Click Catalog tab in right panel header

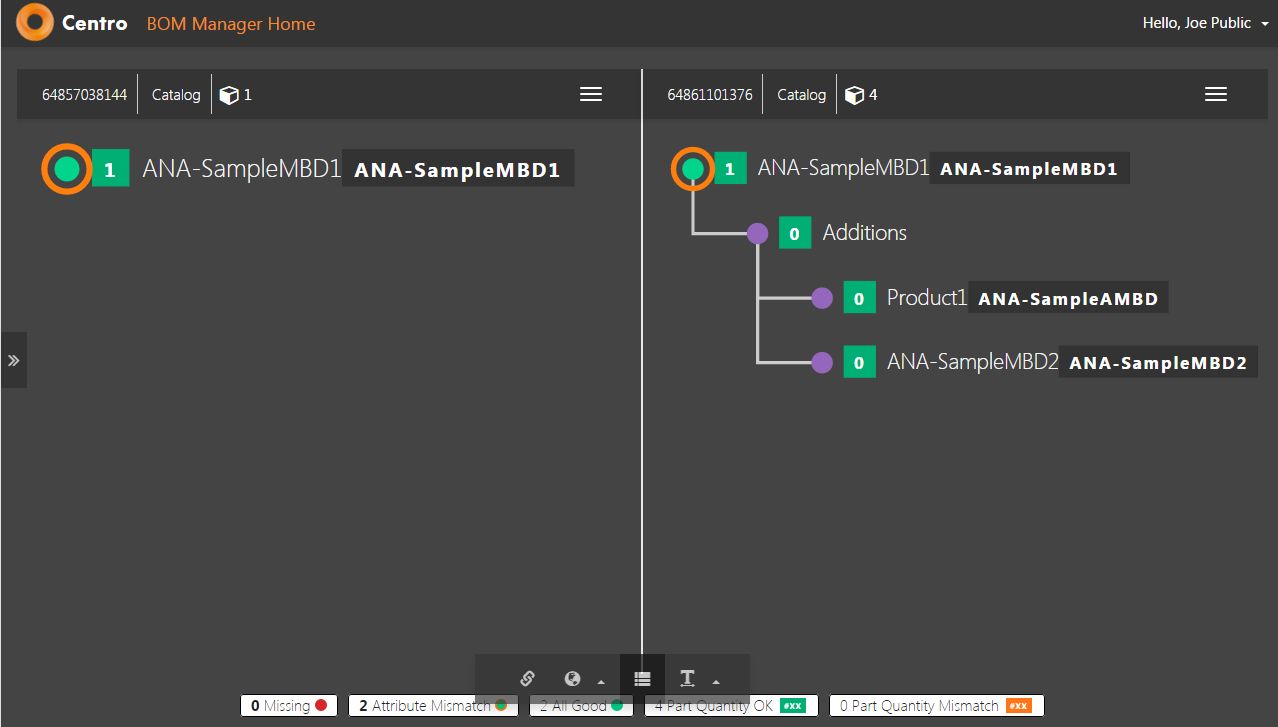[x=801, y=95]
